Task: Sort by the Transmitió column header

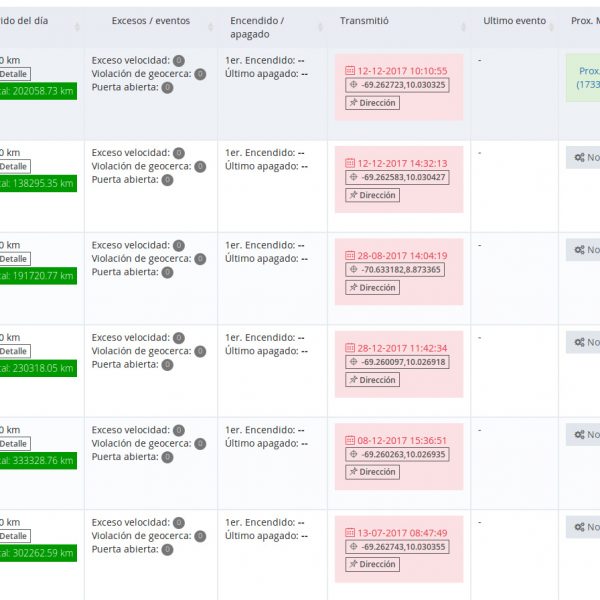Action: 365,21
